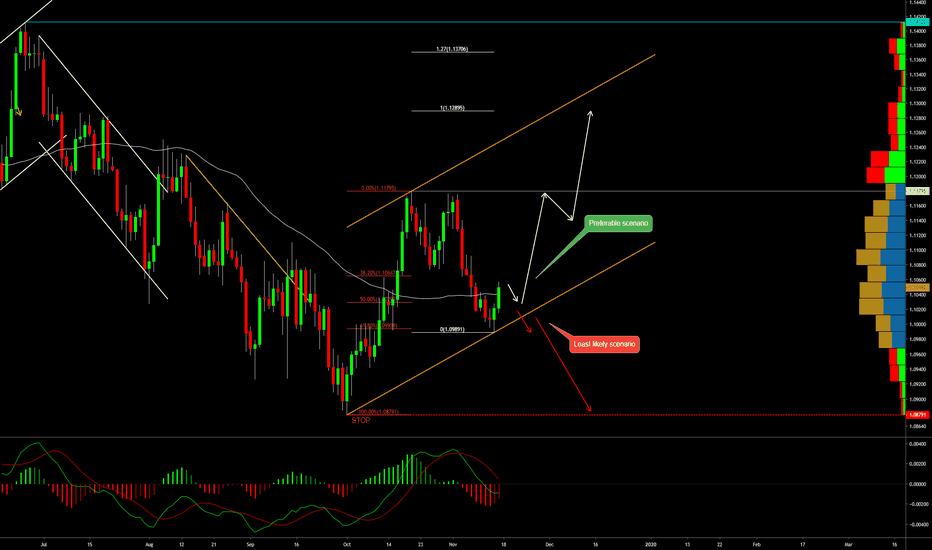Select the red STOP text label

click(x=361, y=421)
